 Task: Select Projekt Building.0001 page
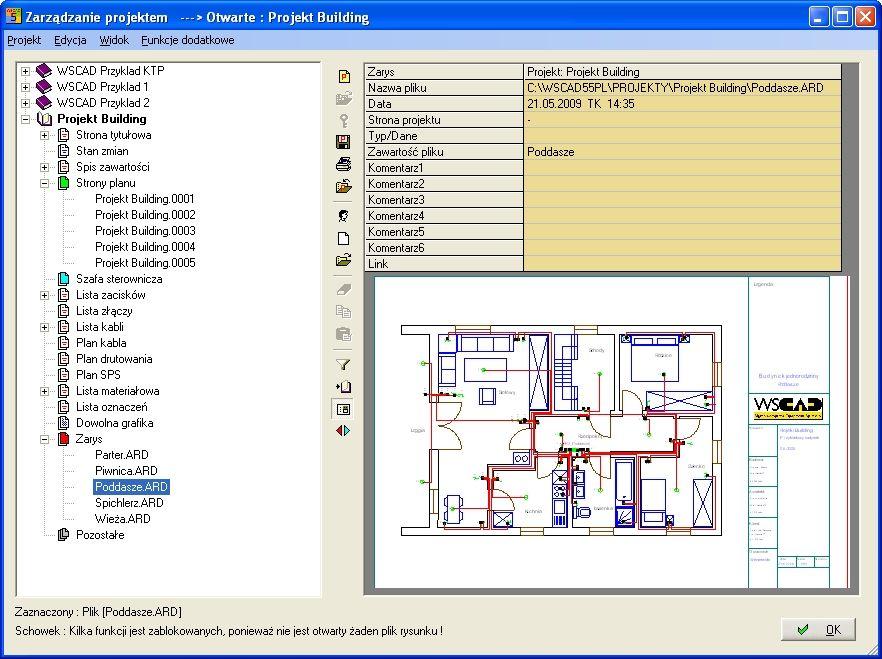pyautogui.click(x=145, y=199)
